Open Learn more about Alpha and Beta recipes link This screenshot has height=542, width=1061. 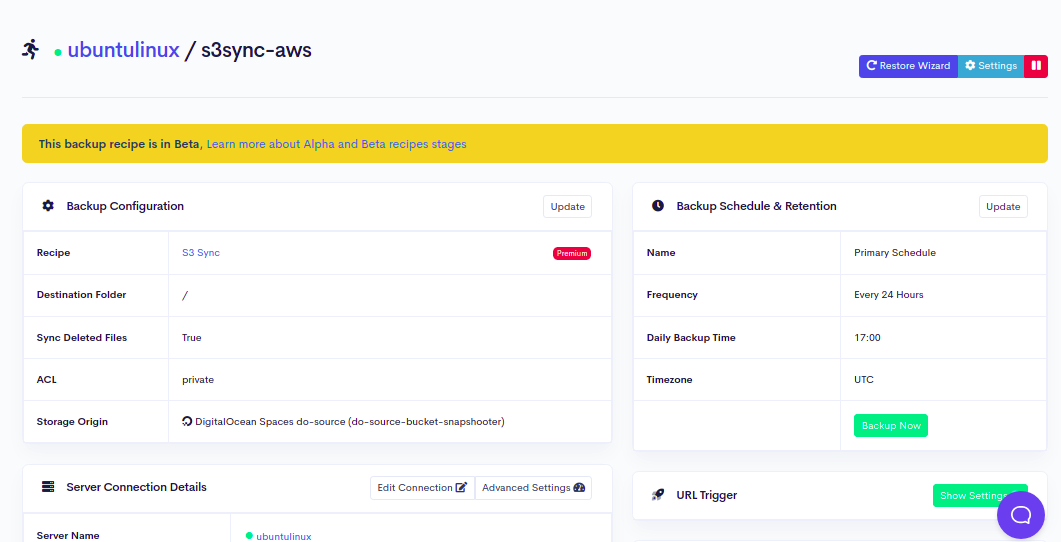[336, 144]
